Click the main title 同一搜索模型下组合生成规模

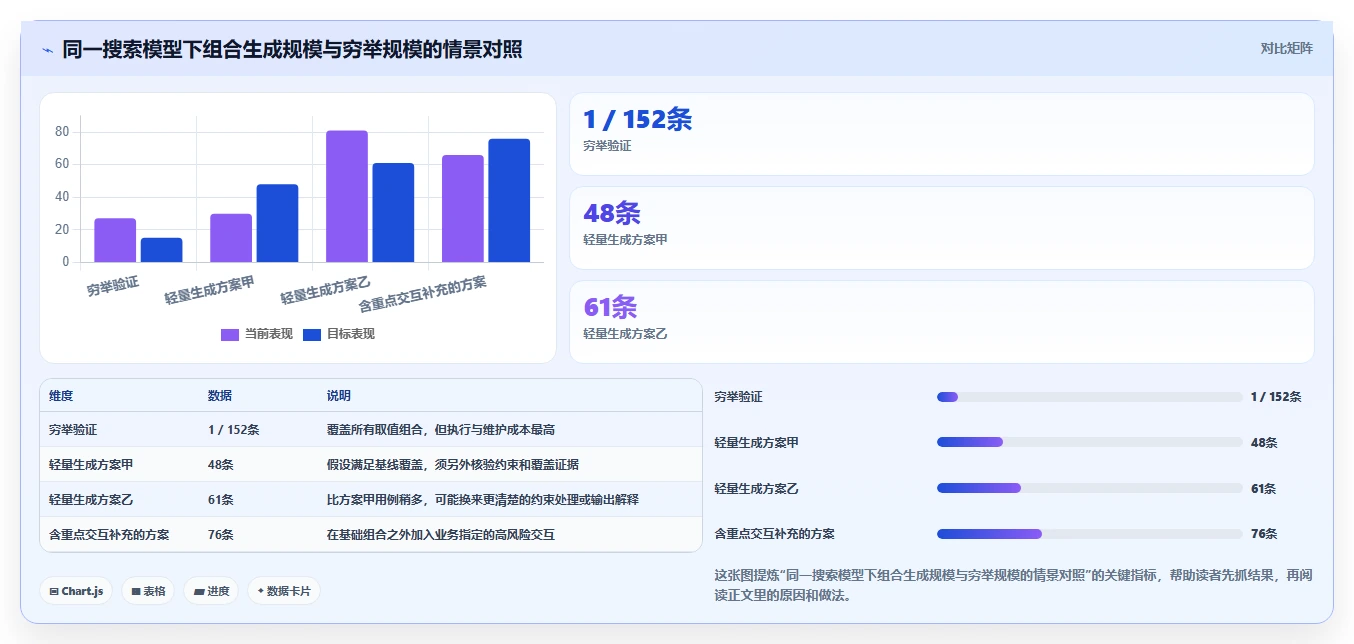pyautogui.click(x=292, y=50)
